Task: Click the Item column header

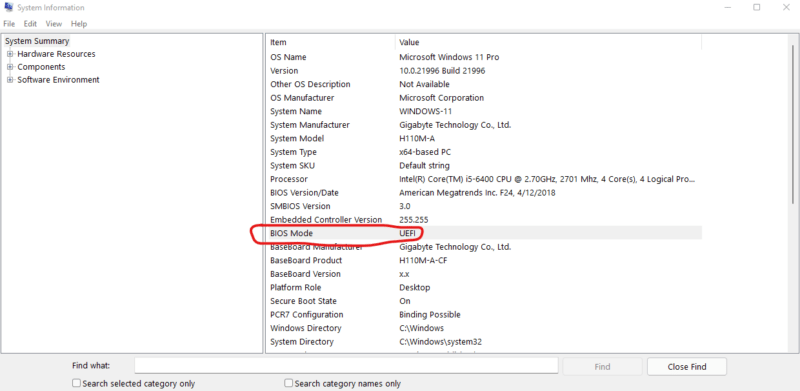Action: [331, 42]
